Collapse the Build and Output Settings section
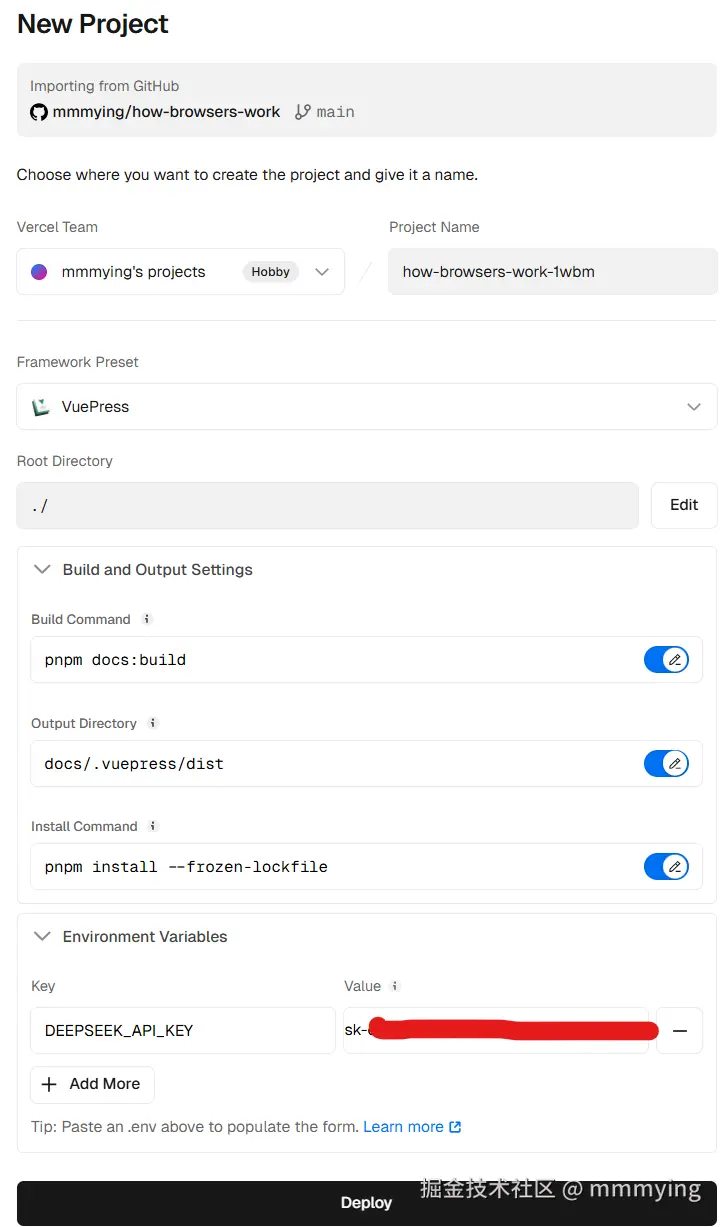This screenshot has height=1227, width=725. pyautogui.click(x=42, y=570)
